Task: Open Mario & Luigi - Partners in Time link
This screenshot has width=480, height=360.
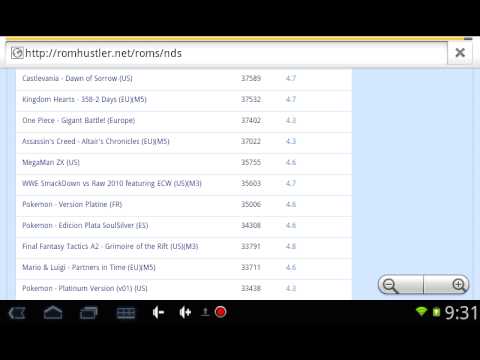Action: pyautogui.click(x=89, y=267)
